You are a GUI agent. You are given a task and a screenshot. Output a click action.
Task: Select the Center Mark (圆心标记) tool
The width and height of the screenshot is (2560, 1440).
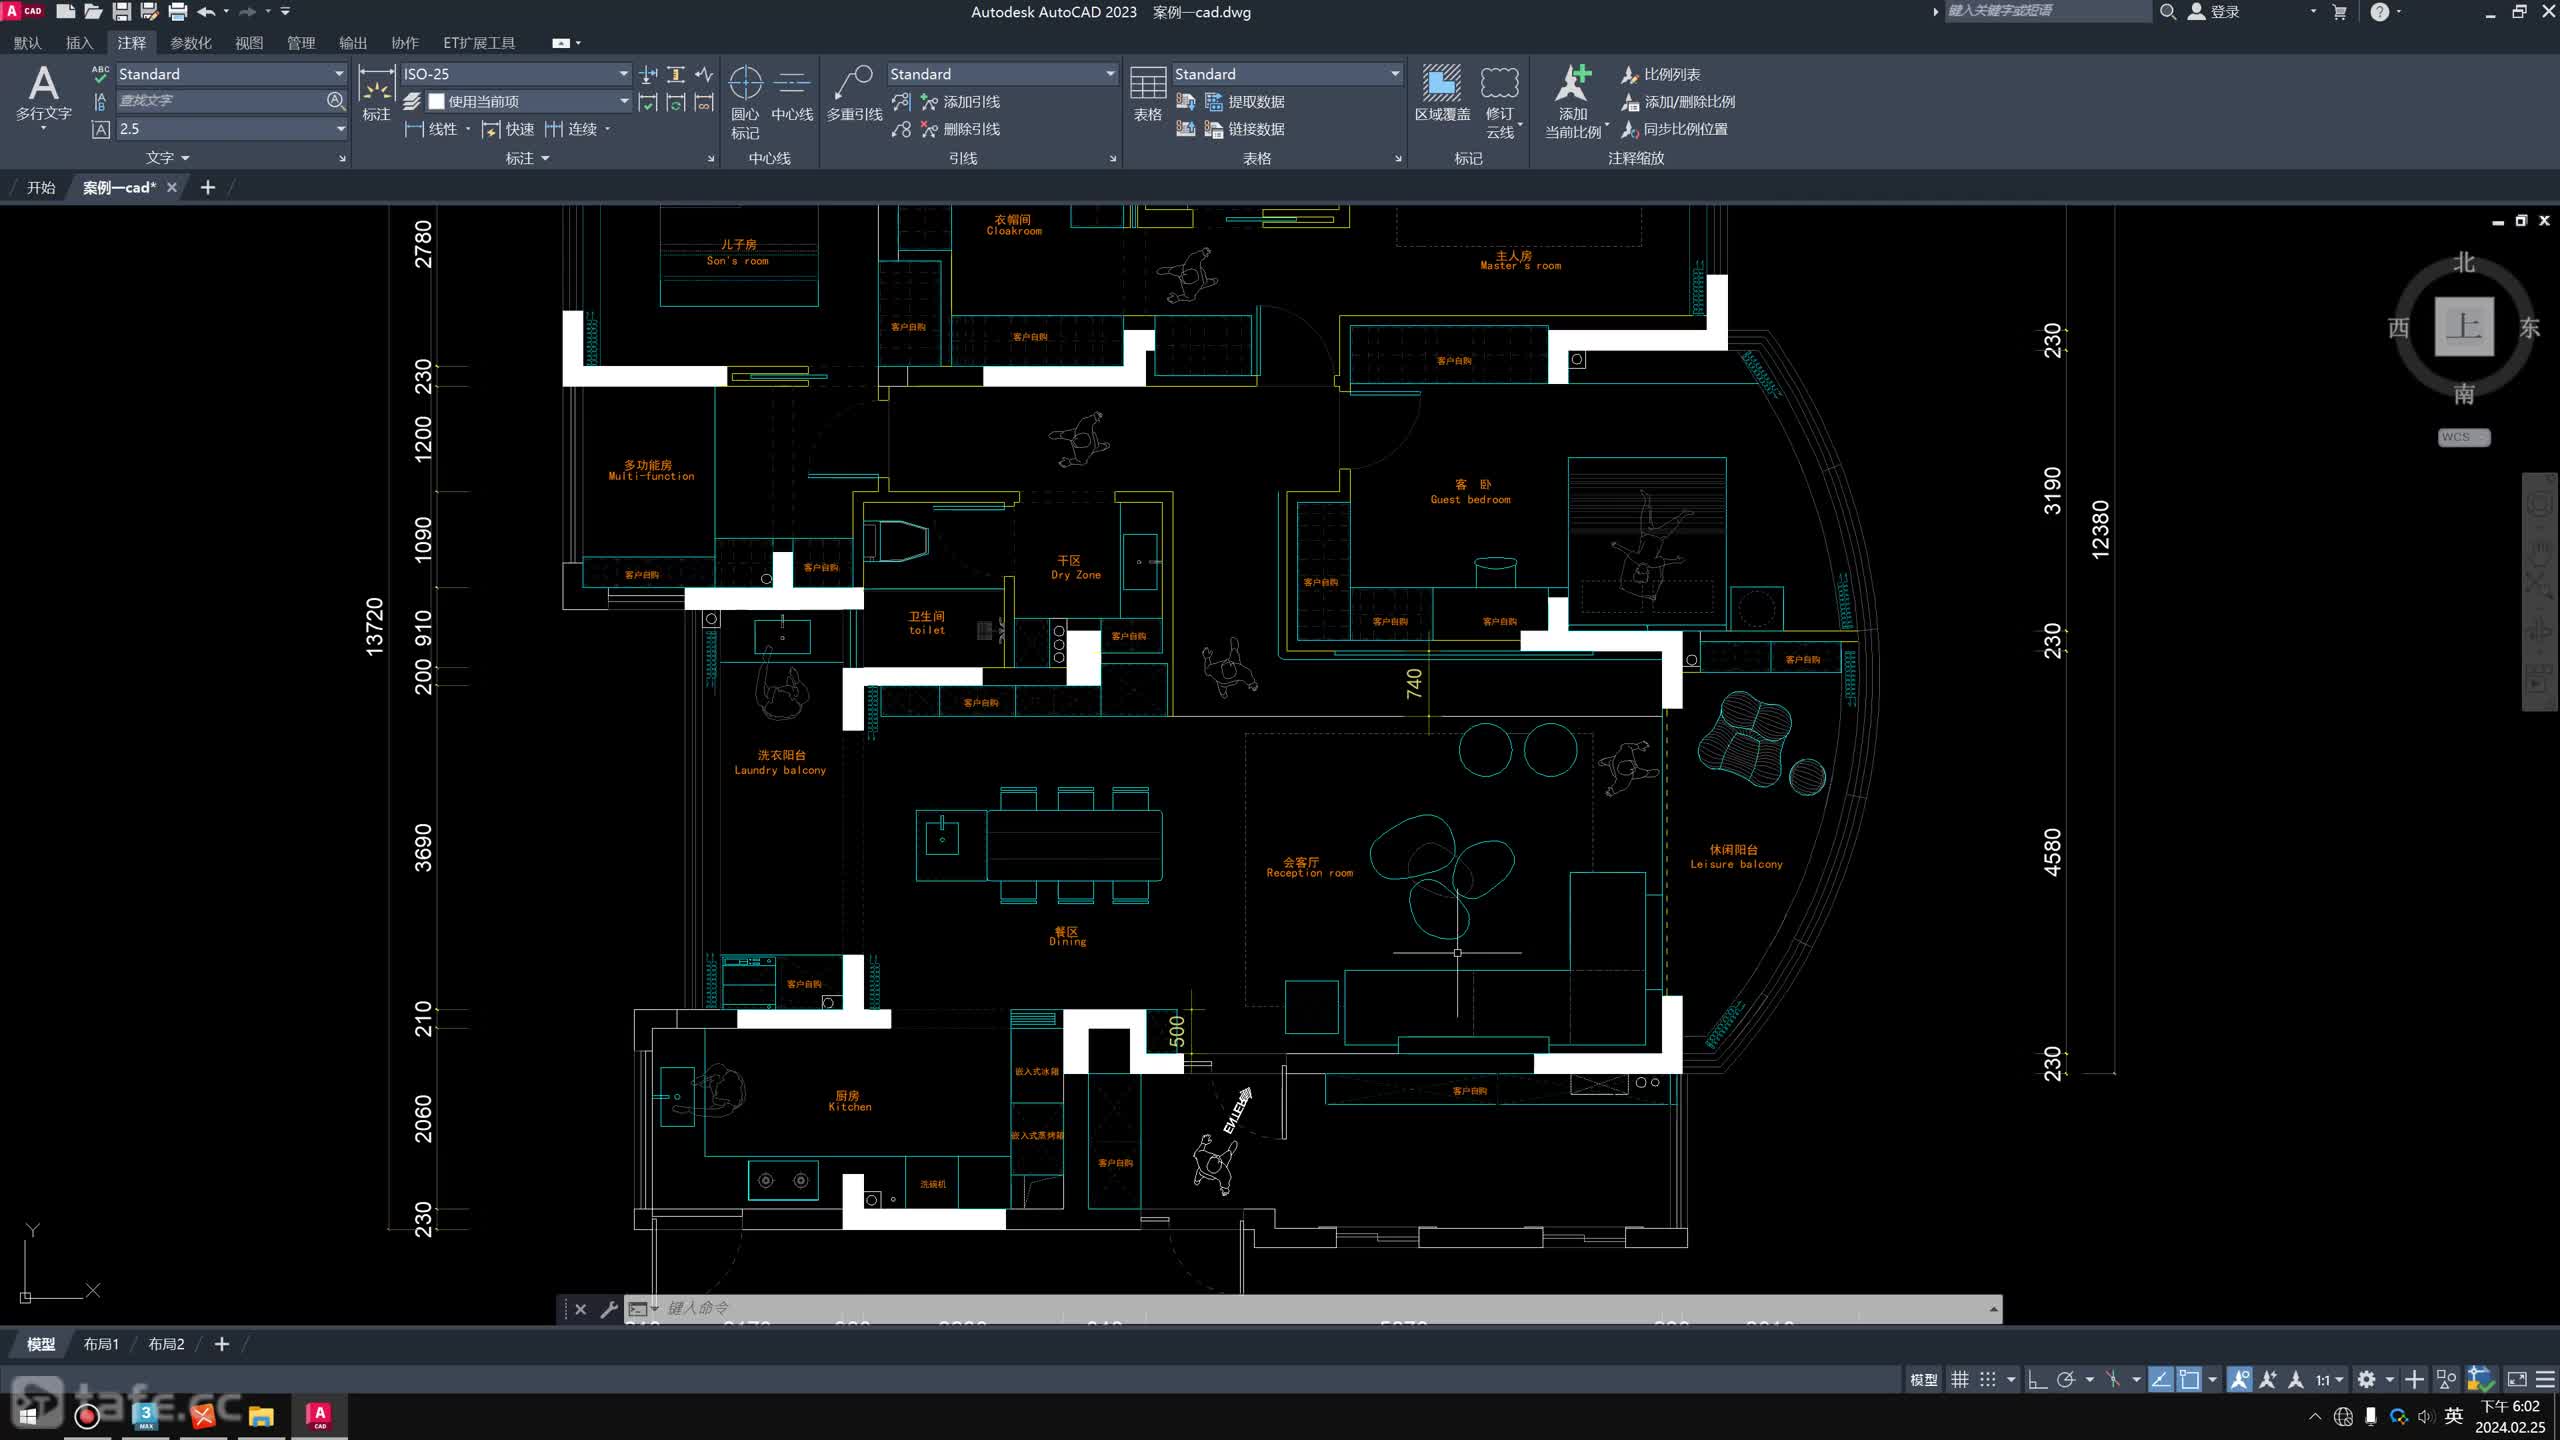point(745,102)
